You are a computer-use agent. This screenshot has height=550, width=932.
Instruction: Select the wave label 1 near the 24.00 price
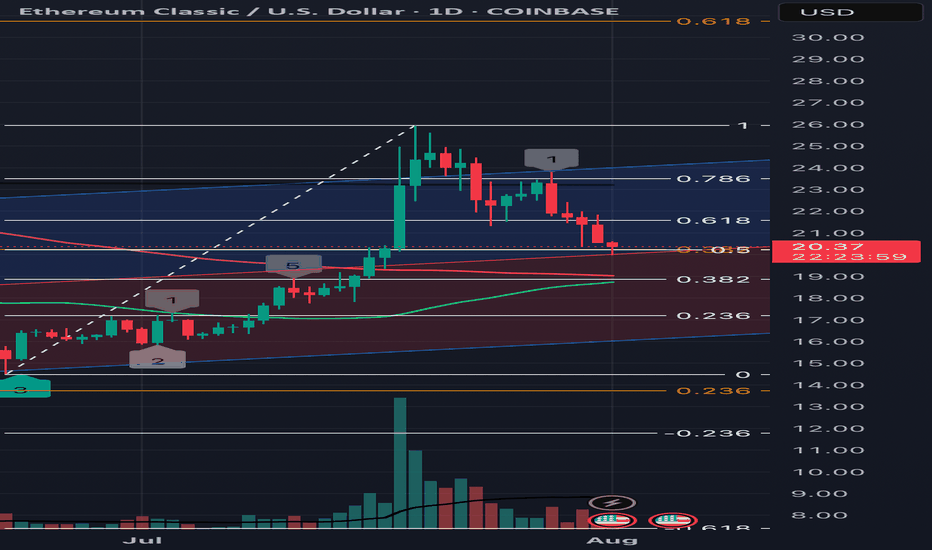click(551, 159)
